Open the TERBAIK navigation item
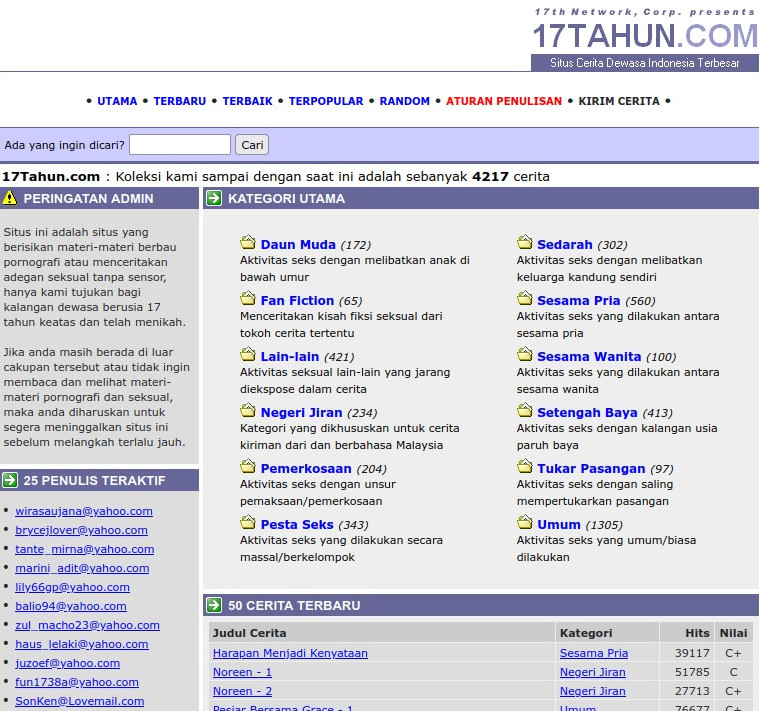Screen dimensions: 761x711 click(248, 101)
